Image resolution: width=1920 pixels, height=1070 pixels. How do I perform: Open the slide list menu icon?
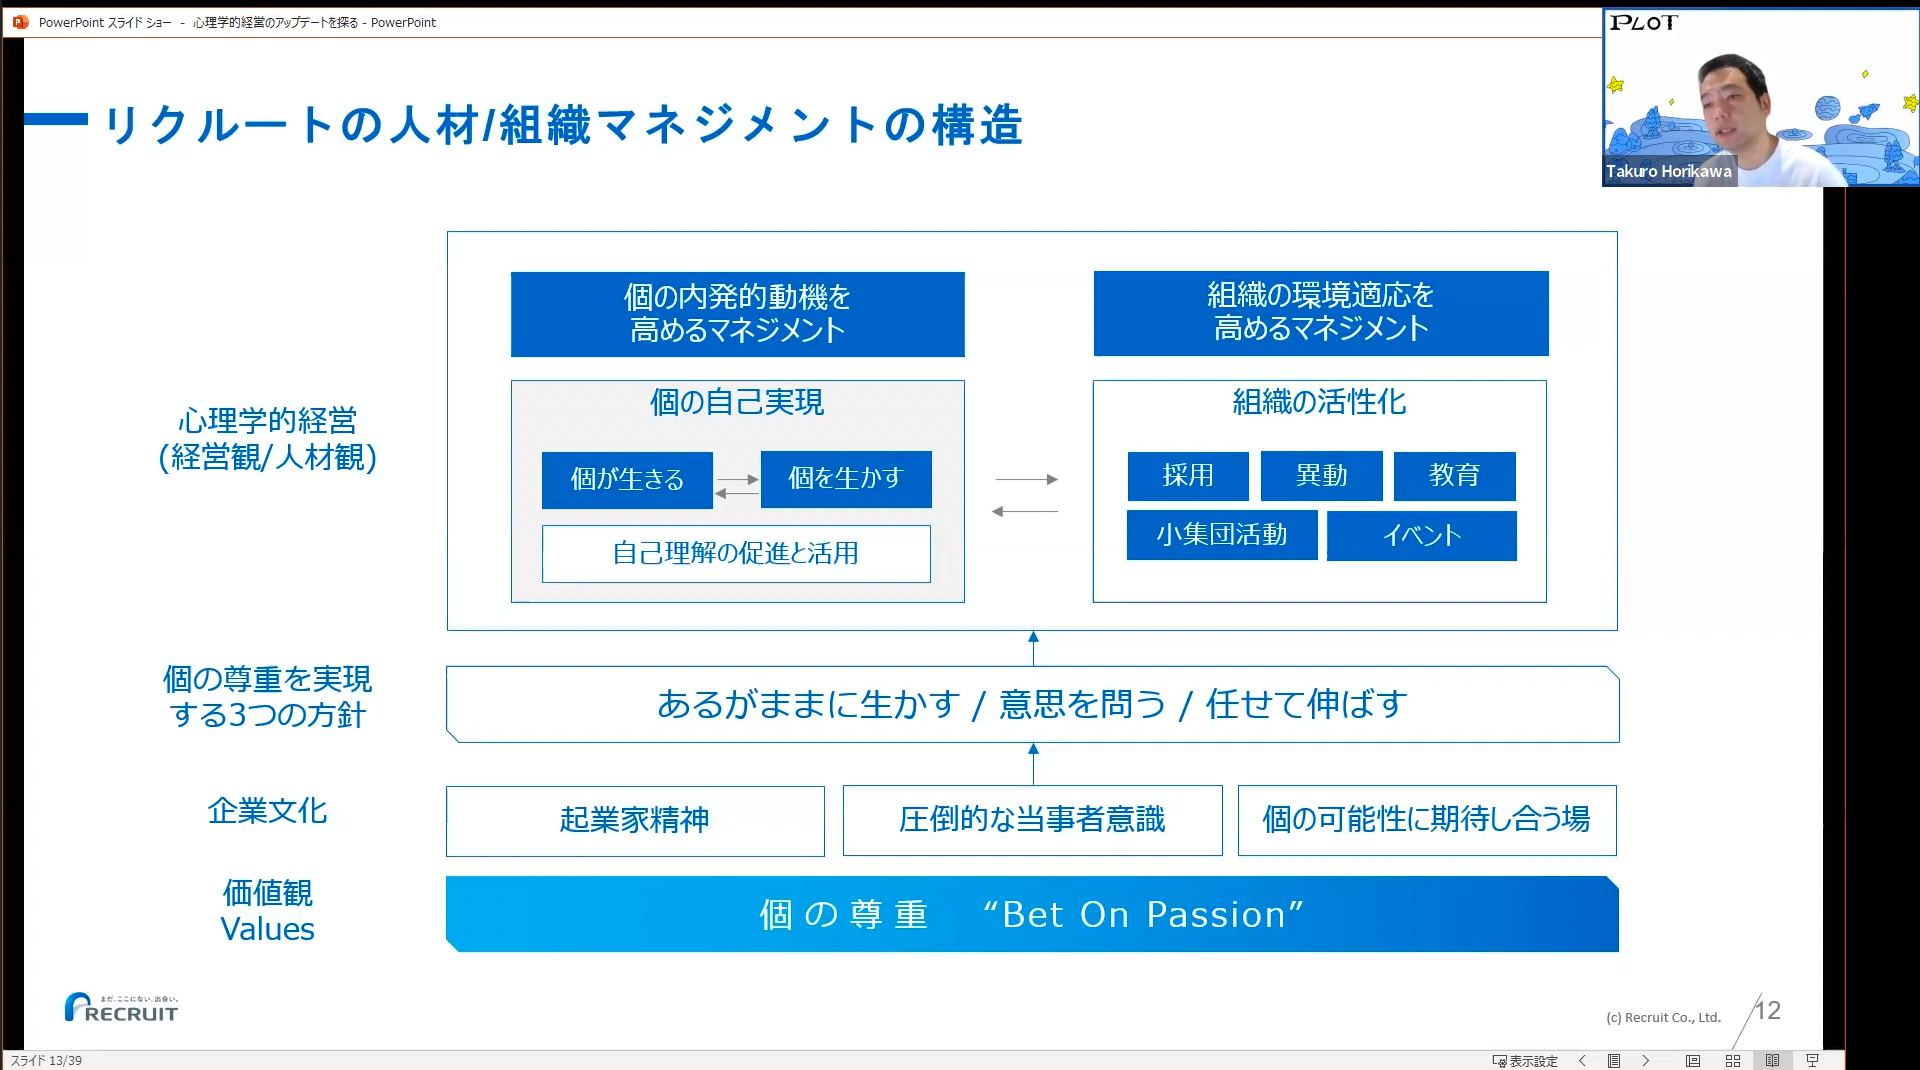click(1613, 1061)
